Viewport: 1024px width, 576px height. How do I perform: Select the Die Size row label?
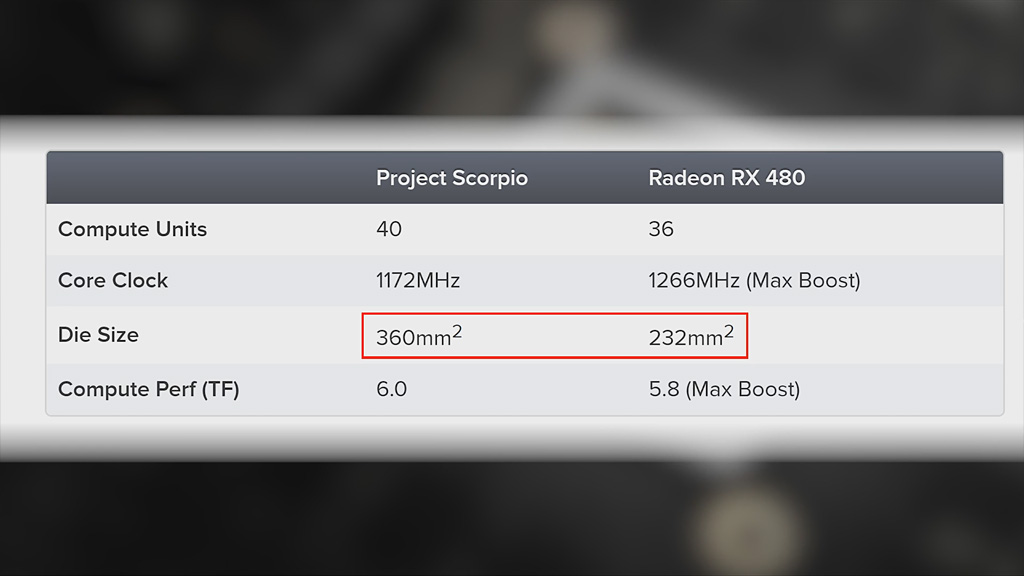(x=98, y=335)
